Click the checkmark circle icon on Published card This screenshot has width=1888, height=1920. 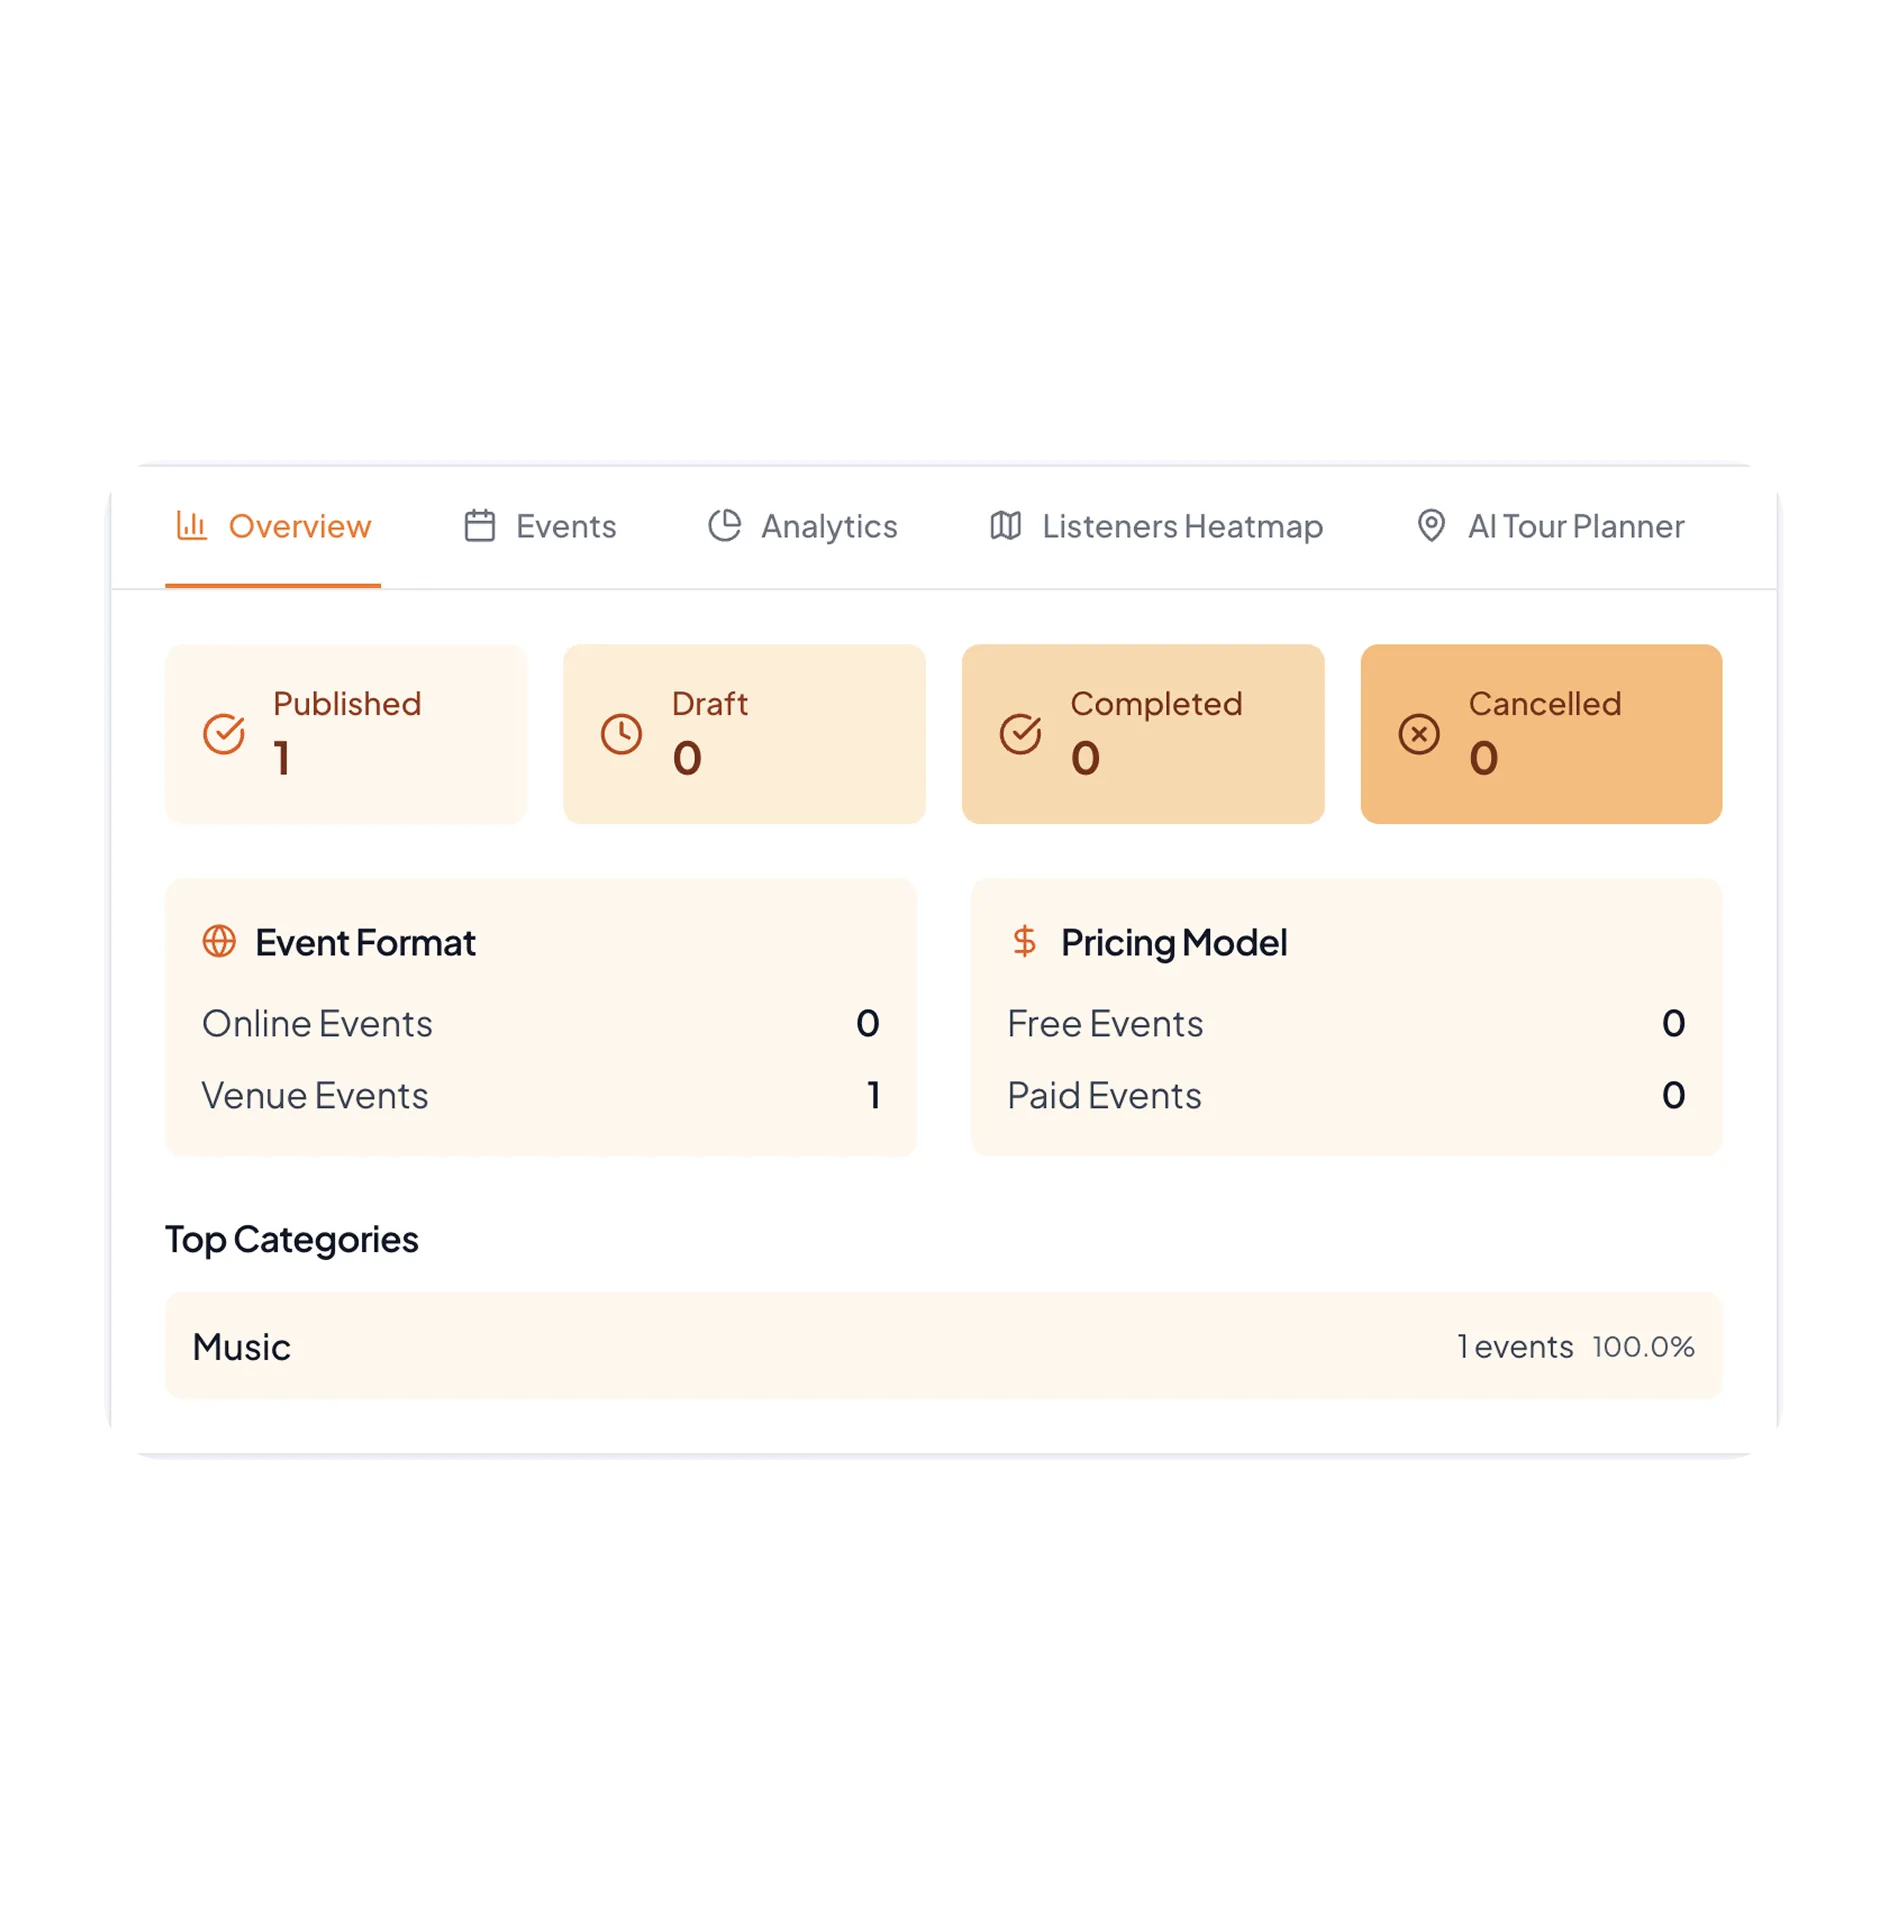[x=222, y=733]
